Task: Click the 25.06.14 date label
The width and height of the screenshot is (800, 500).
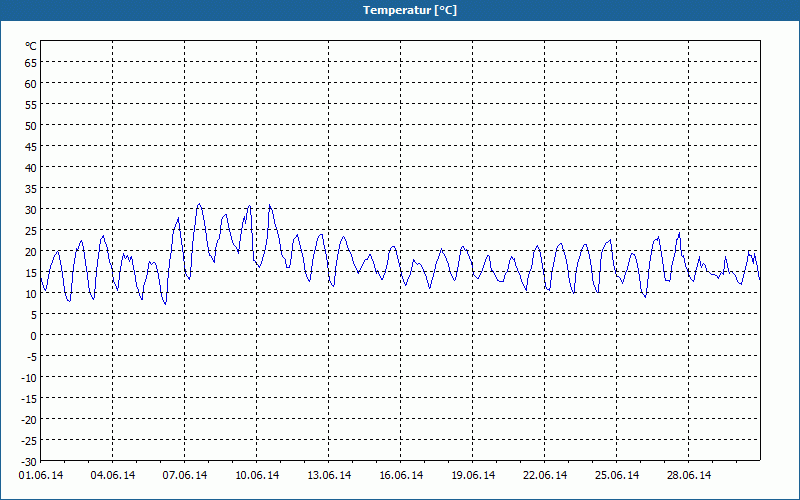Action: (x=617, y=475)
